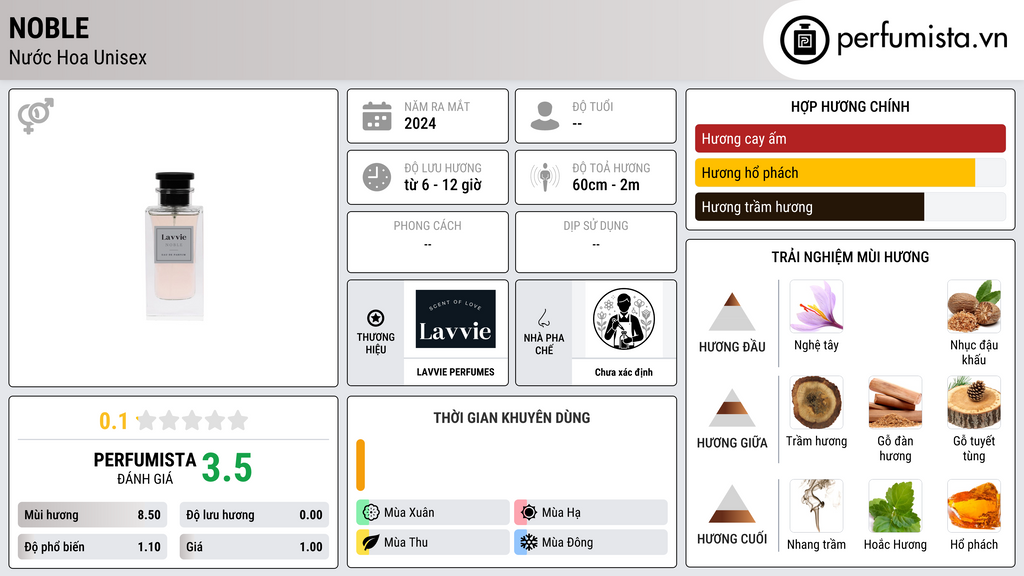
Task: Click the Nhang trầm incense image
Action: (x=816, y=505)
